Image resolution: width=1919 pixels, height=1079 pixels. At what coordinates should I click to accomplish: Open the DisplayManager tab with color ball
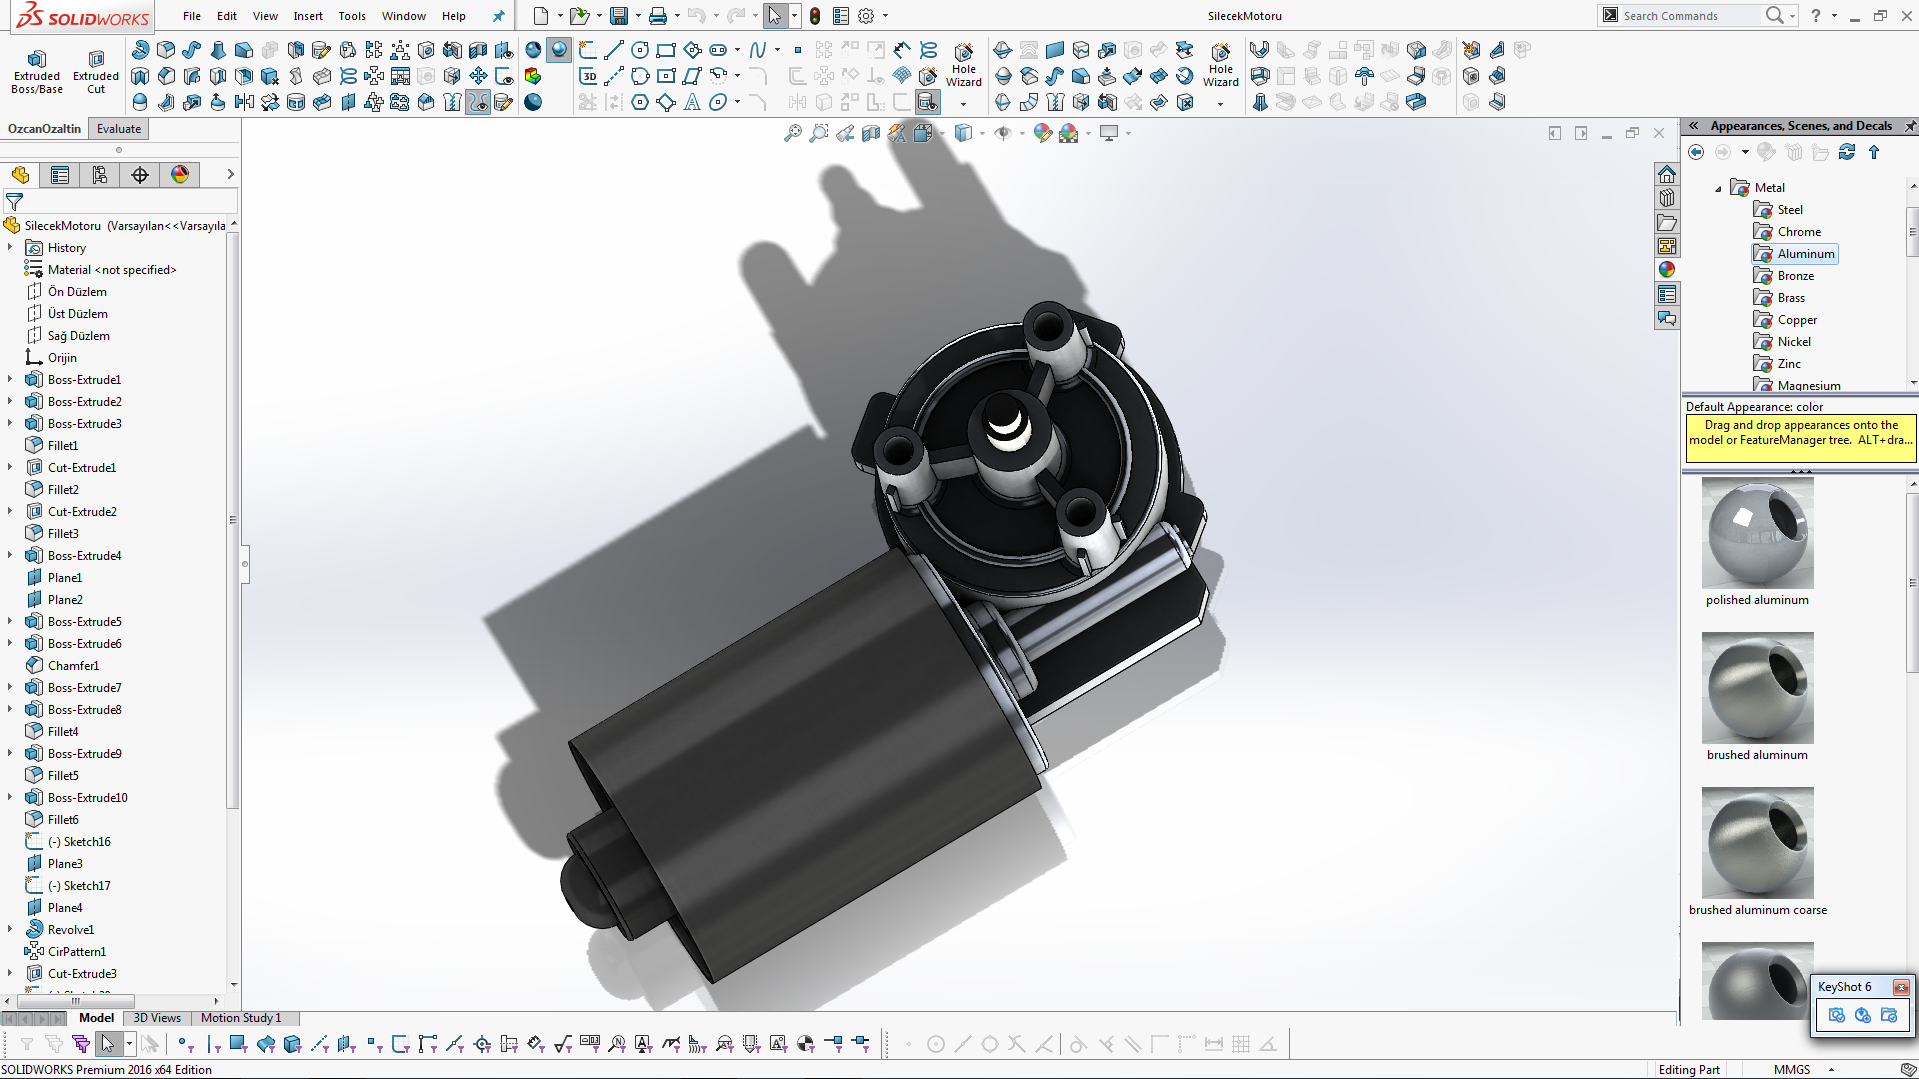[x=180, y=175]
